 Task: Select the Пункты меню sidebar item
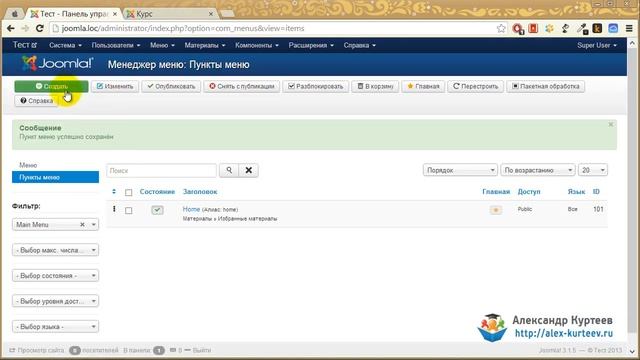pos(56,177)
